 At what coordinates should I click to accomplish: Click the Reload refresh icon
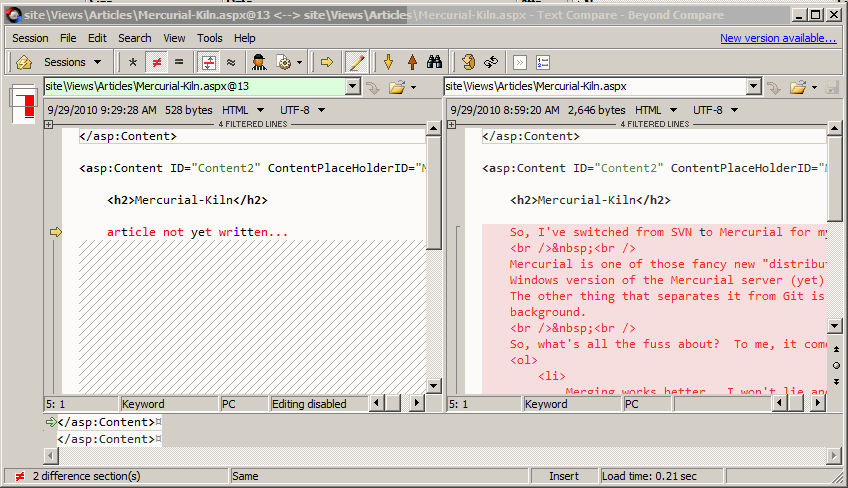click(491, 62)
